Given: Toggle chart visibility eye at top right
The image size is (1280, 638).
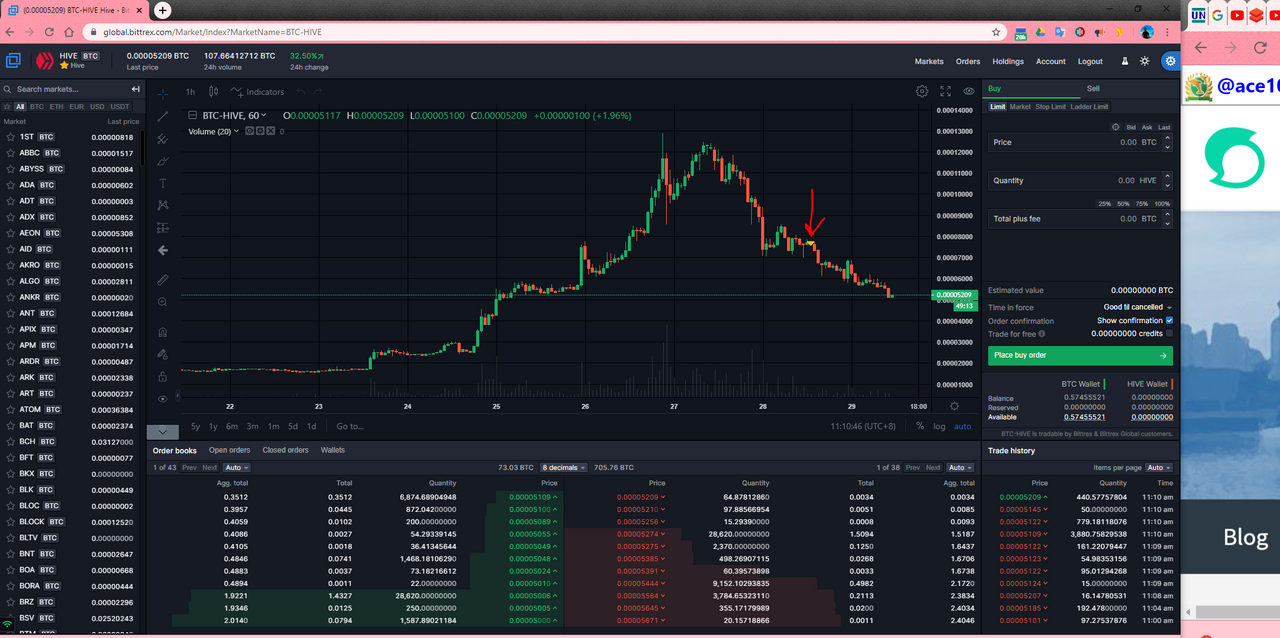Looking at the screenshot, I should [968, 91].
